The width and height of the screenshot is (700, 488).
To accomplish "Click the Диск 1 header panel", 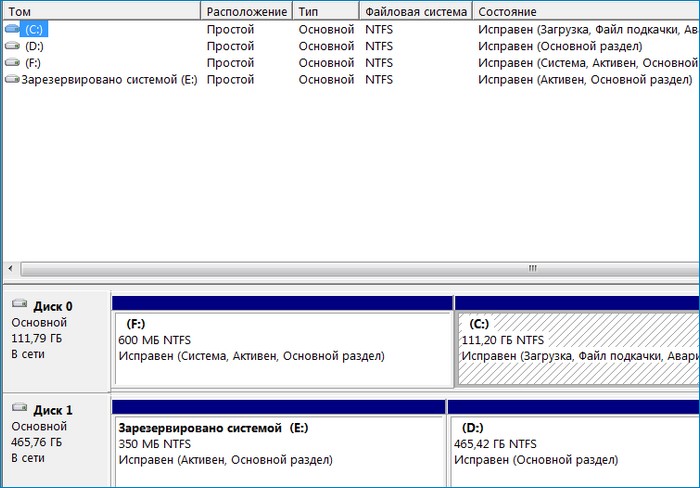I will pos(55,441).
